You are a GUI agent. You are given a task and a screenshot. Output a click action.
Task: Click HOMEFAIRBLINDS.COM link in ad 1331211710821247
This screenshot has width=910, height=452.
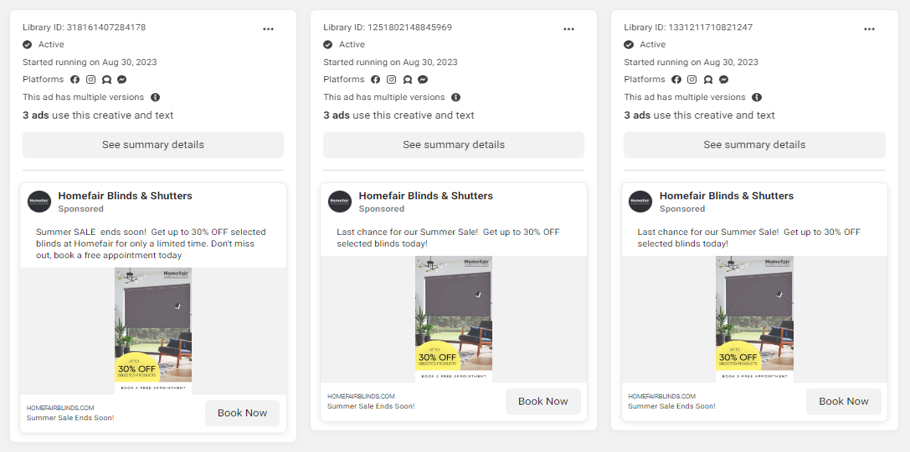[662, 396]
